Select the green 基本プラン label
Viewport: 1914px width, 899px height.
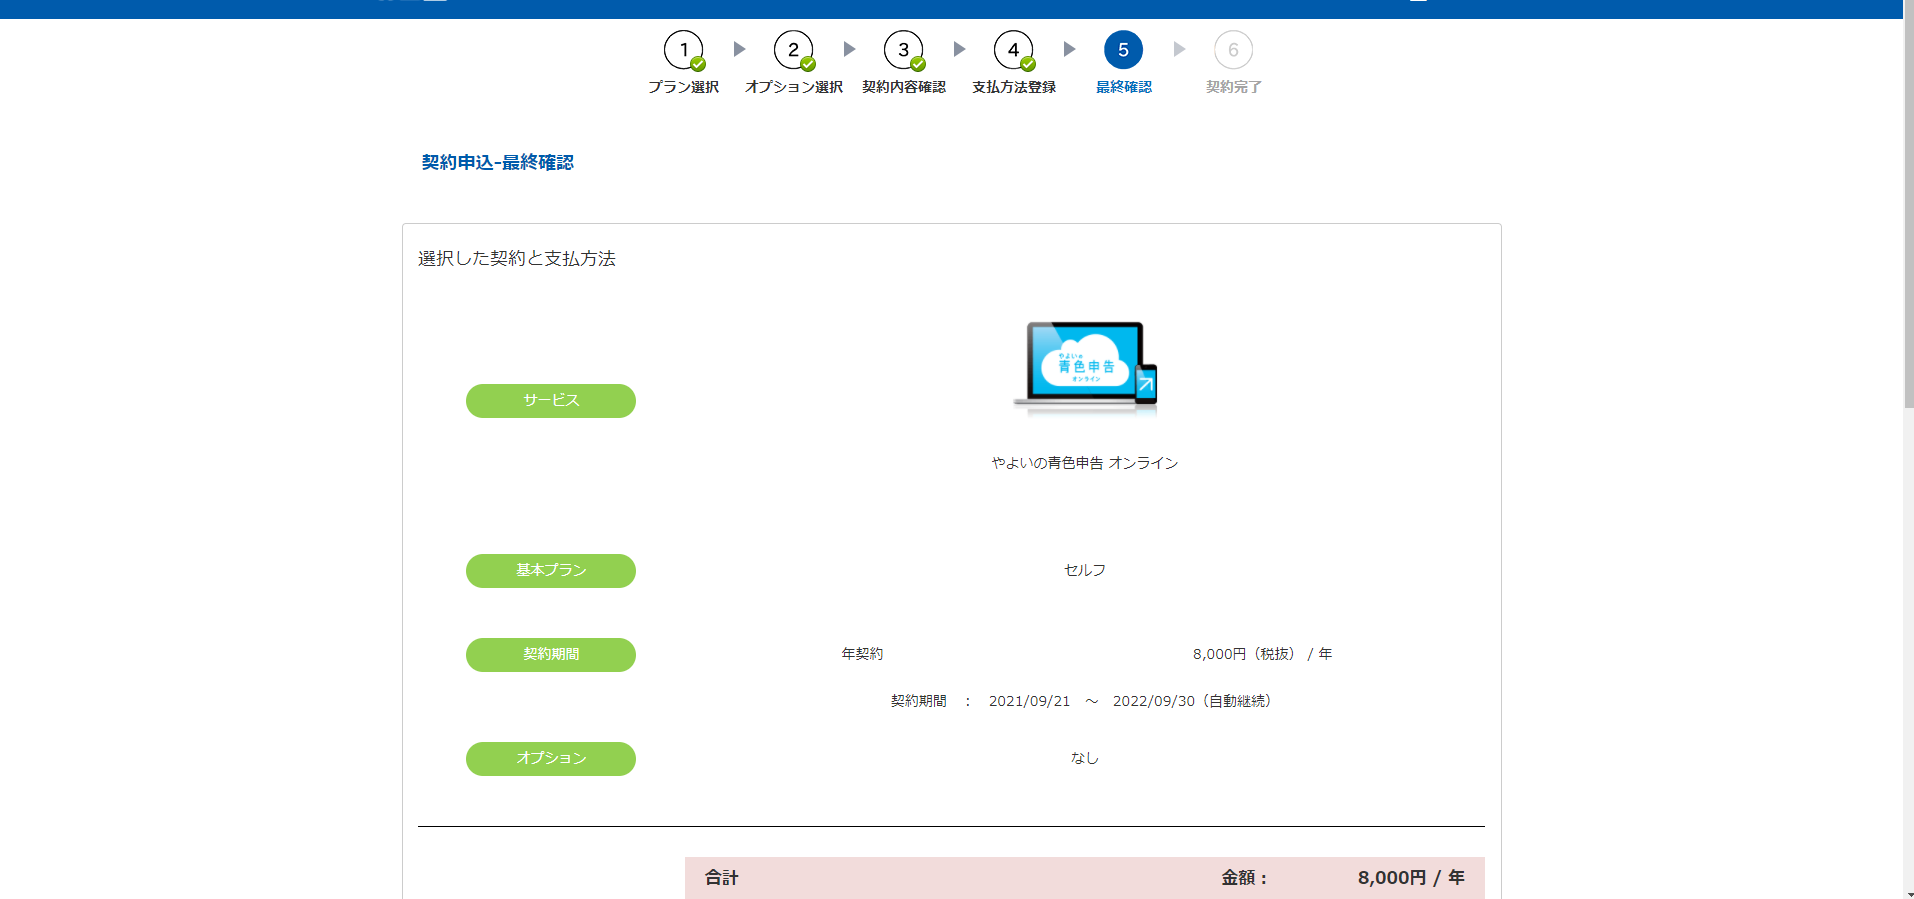point(551,571)
